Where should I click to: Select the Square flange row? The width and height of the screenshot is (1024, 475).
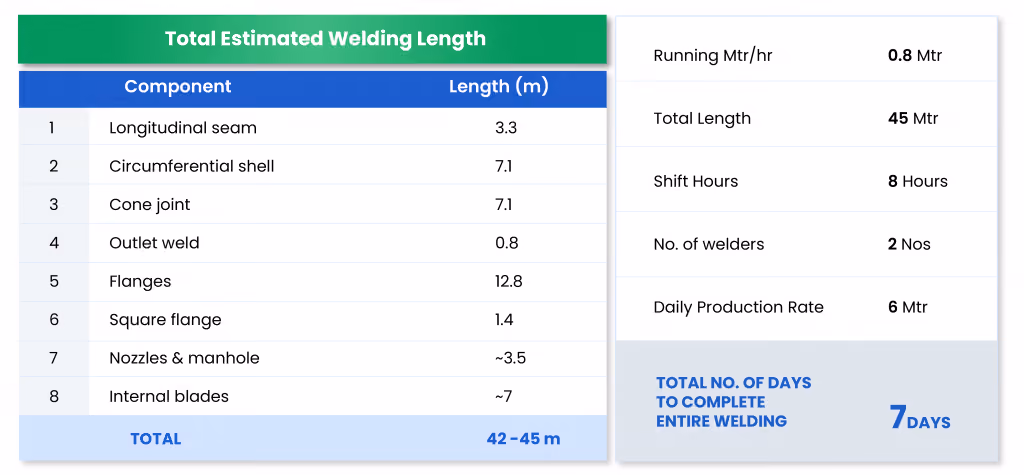click(312, 319)
